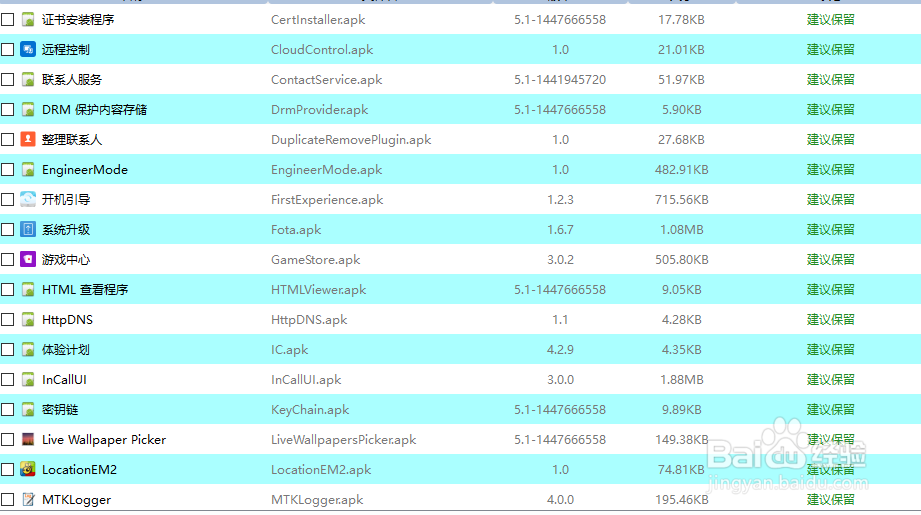Viewport: 921px width, 515px height.
Task: Check the 游戏中心 checkbox
Action: pos(8,260)
